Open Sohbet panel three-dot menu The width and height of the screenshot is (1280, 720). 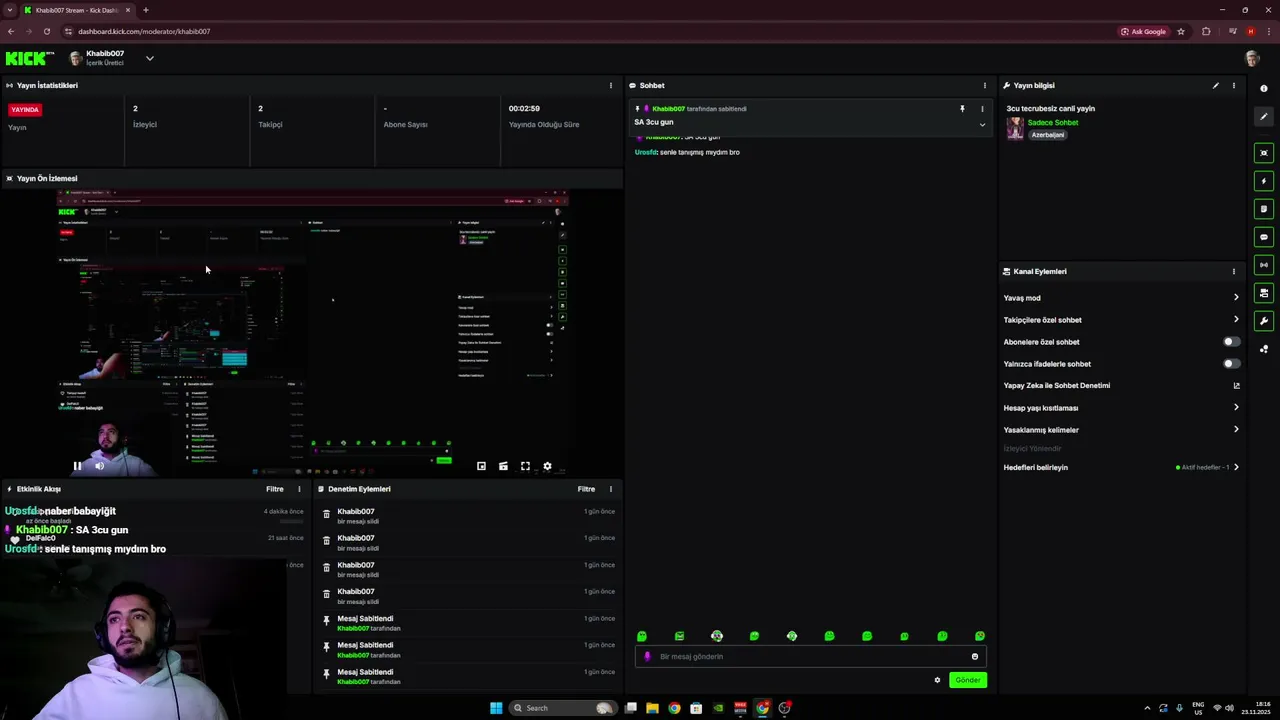984,86
